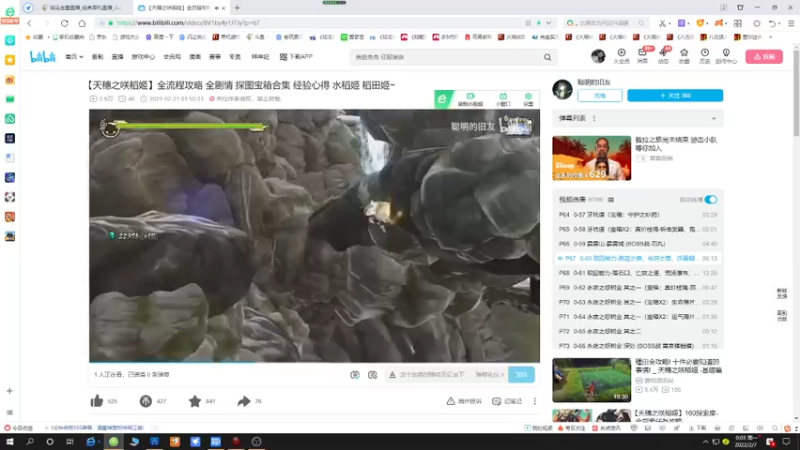The width and height of the screenshot is (800, 450).
Task: Open the danmaku toggle icon below video
Action: (x=355, y=374)
